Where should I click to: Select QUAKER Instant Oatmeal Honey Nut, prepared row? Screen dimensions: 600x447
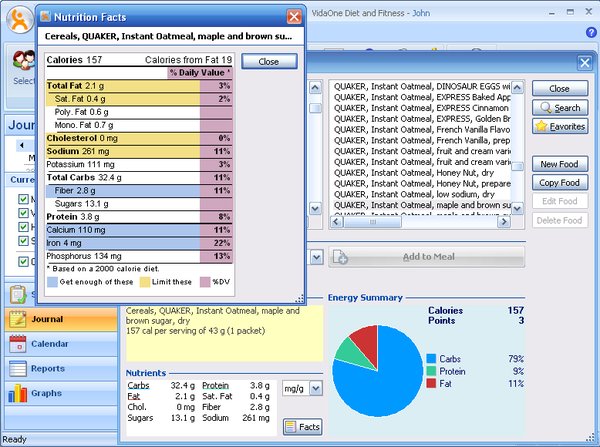click(422, 183)
